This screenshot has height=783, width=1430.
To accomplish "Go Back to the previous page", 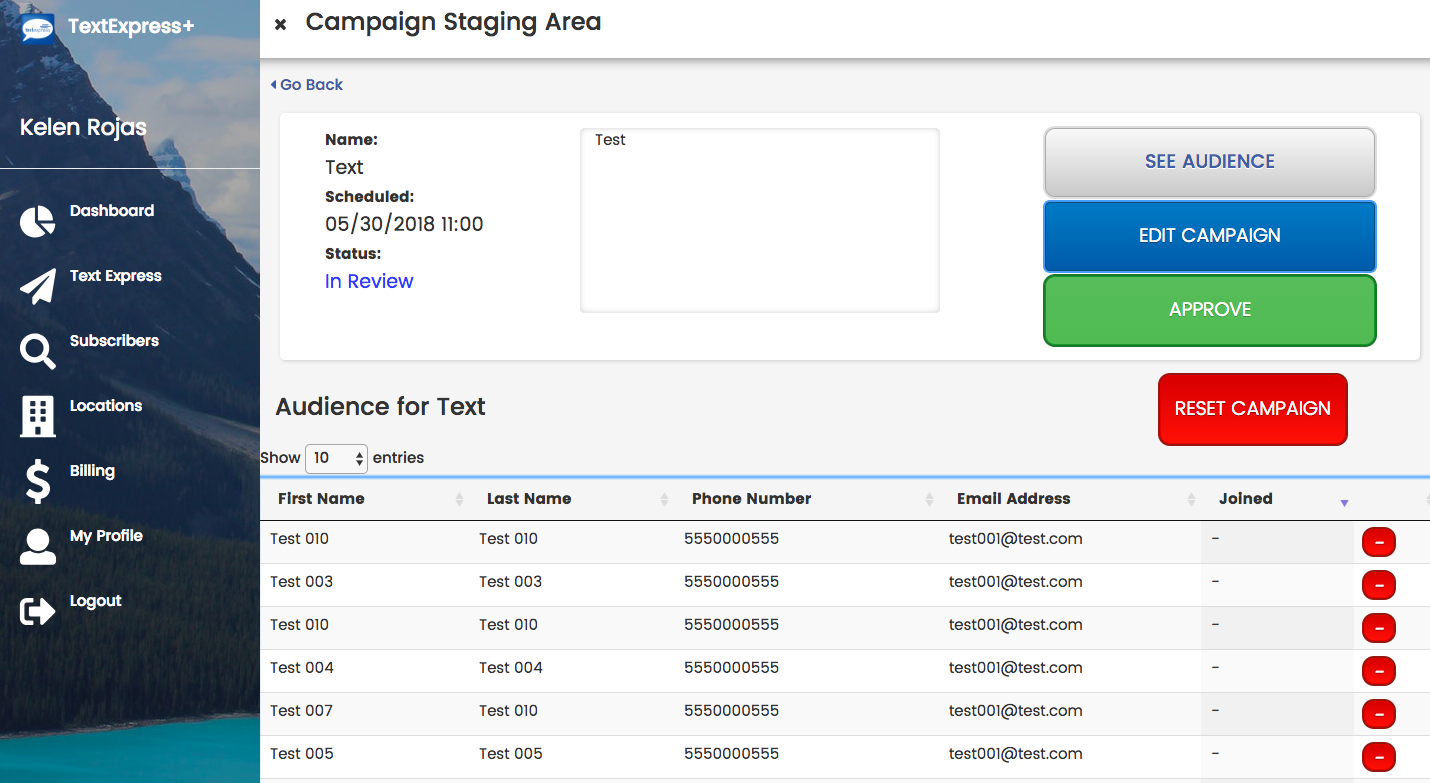I will (x=307, y=85).
